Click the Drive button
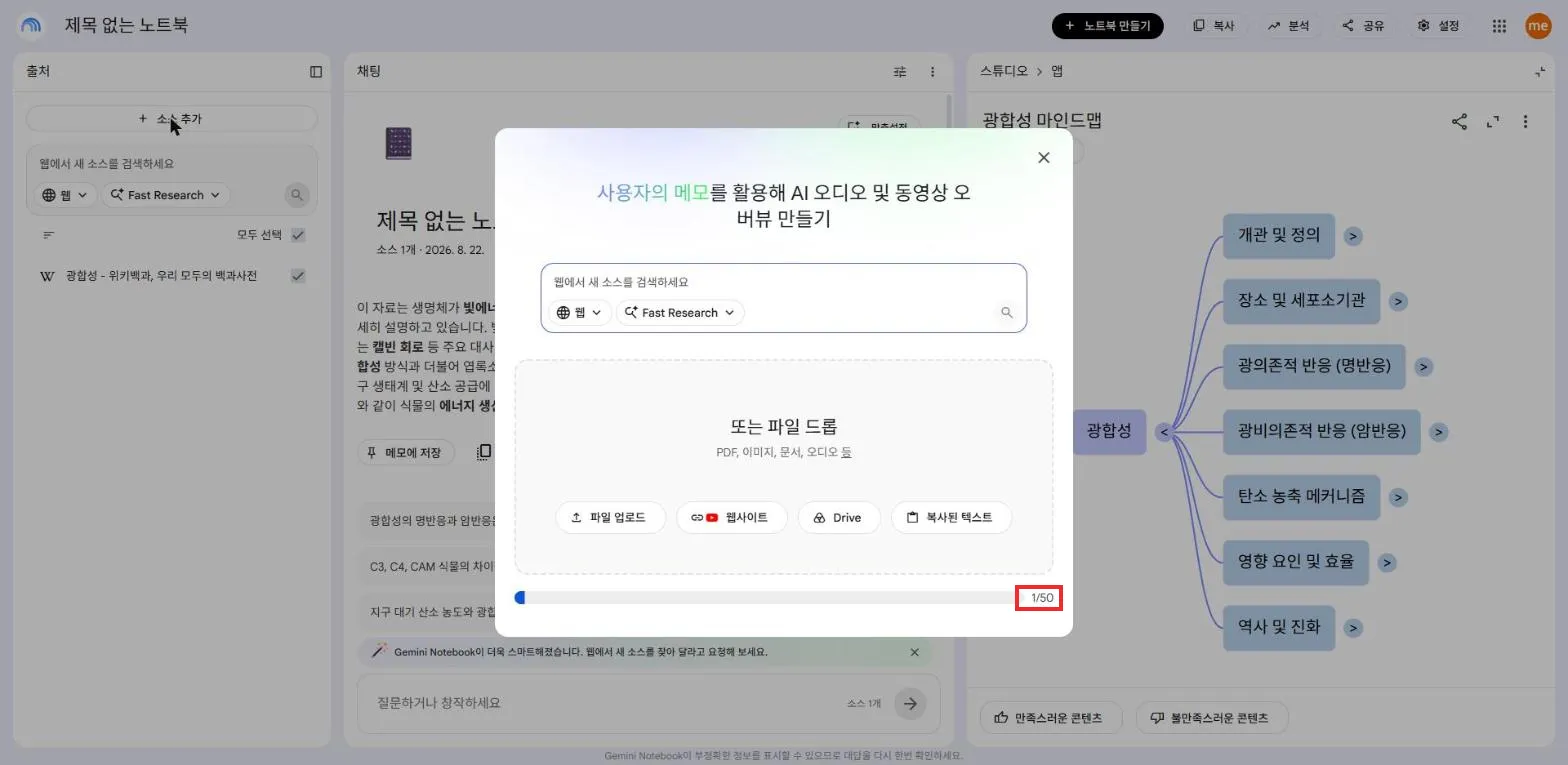Image resolution: width=1568 pixels, height=765 pixels. (x=838, y=518)
